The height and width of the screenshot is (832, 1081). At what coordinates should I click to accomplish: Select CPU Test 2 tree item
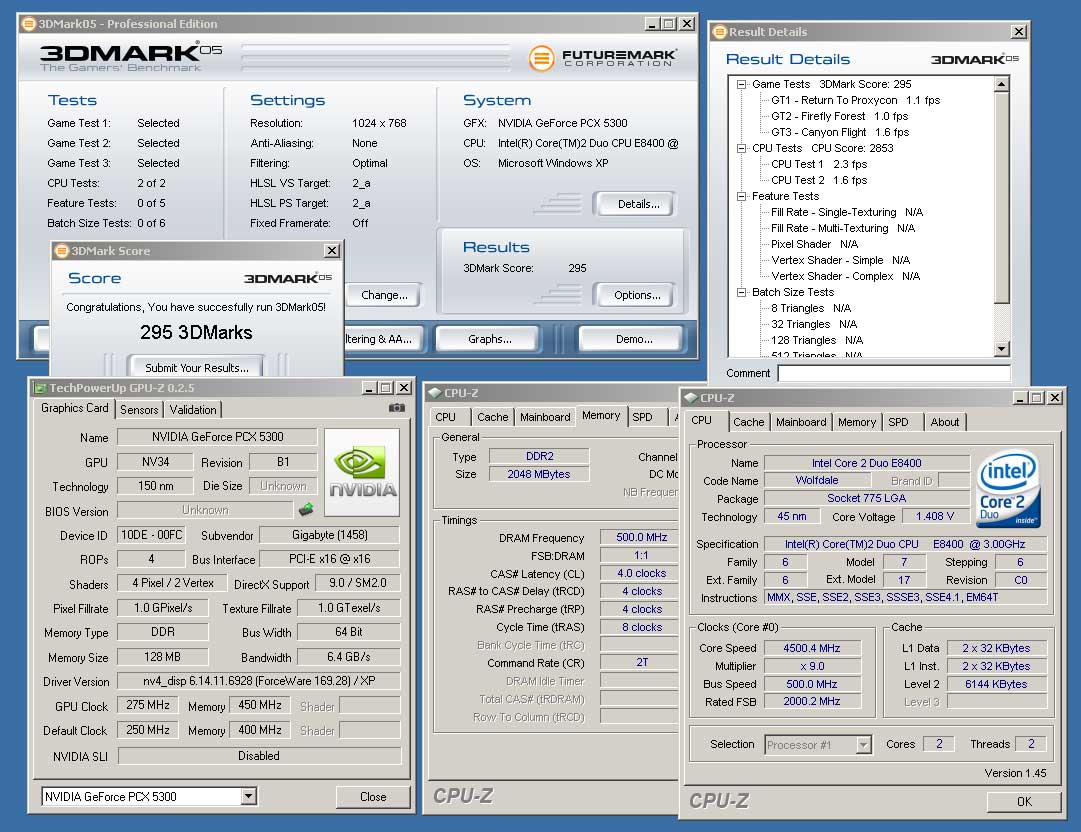[819, 180]
